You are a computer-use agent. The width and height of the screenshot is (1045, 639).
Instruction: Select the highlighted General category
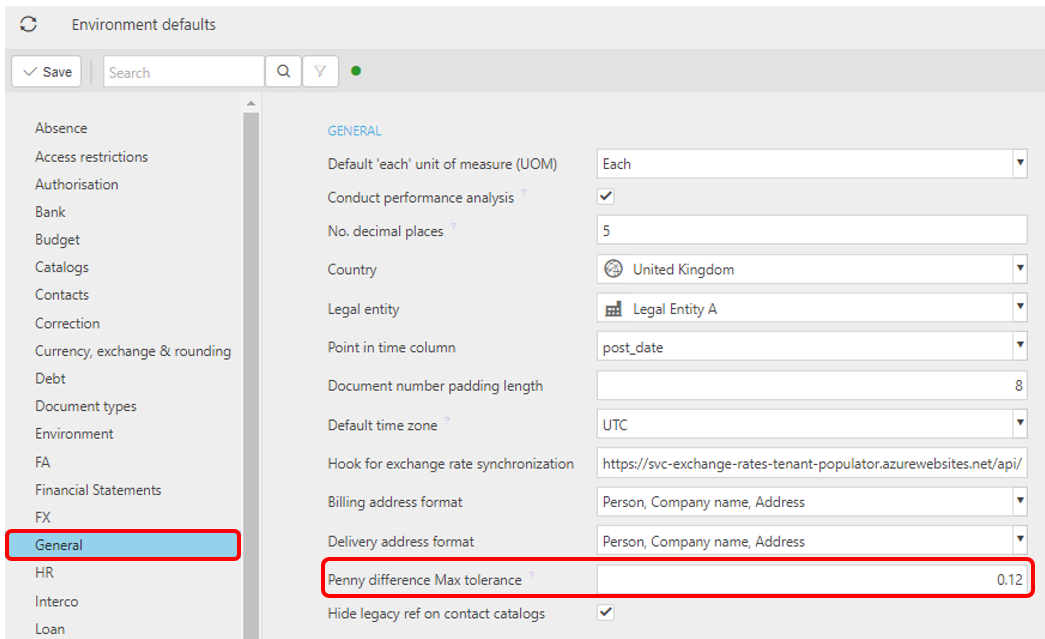123,545
